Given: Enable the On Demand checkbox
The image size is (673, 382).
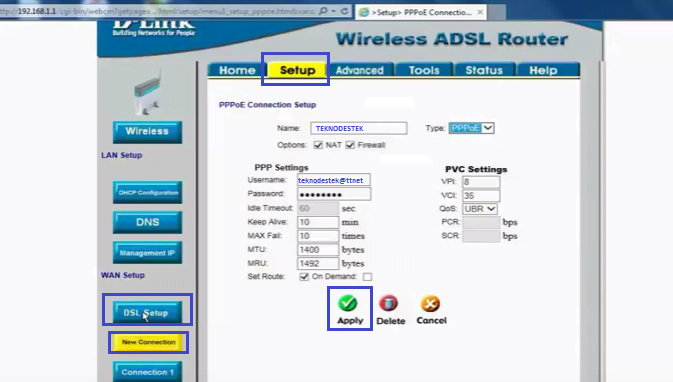Looking at the screenshot, I should coord(367,277).
